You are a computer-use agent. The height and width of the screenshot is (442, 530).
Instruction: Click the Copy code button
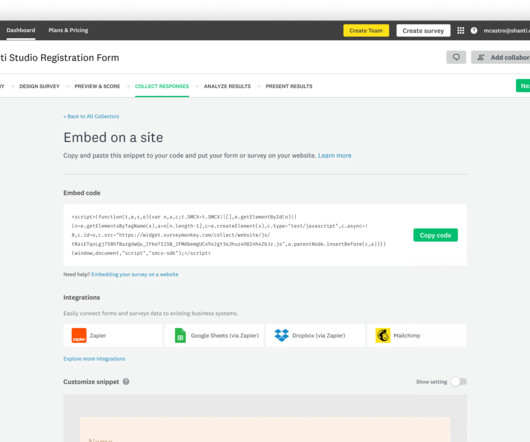435,235
